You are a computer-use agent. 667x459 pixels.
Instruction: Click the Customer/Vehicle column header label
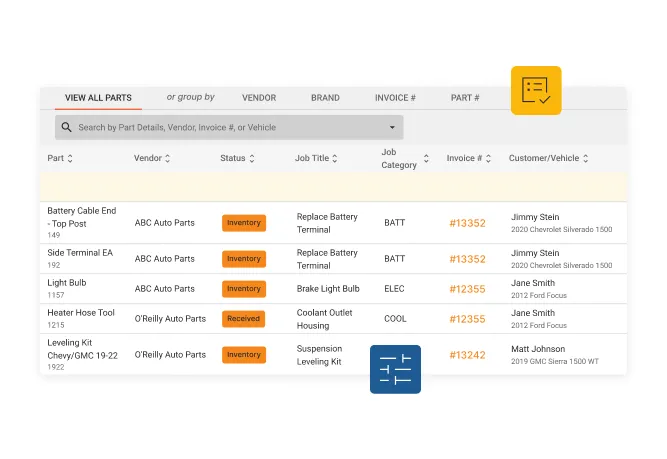click(x=544, y=158)
